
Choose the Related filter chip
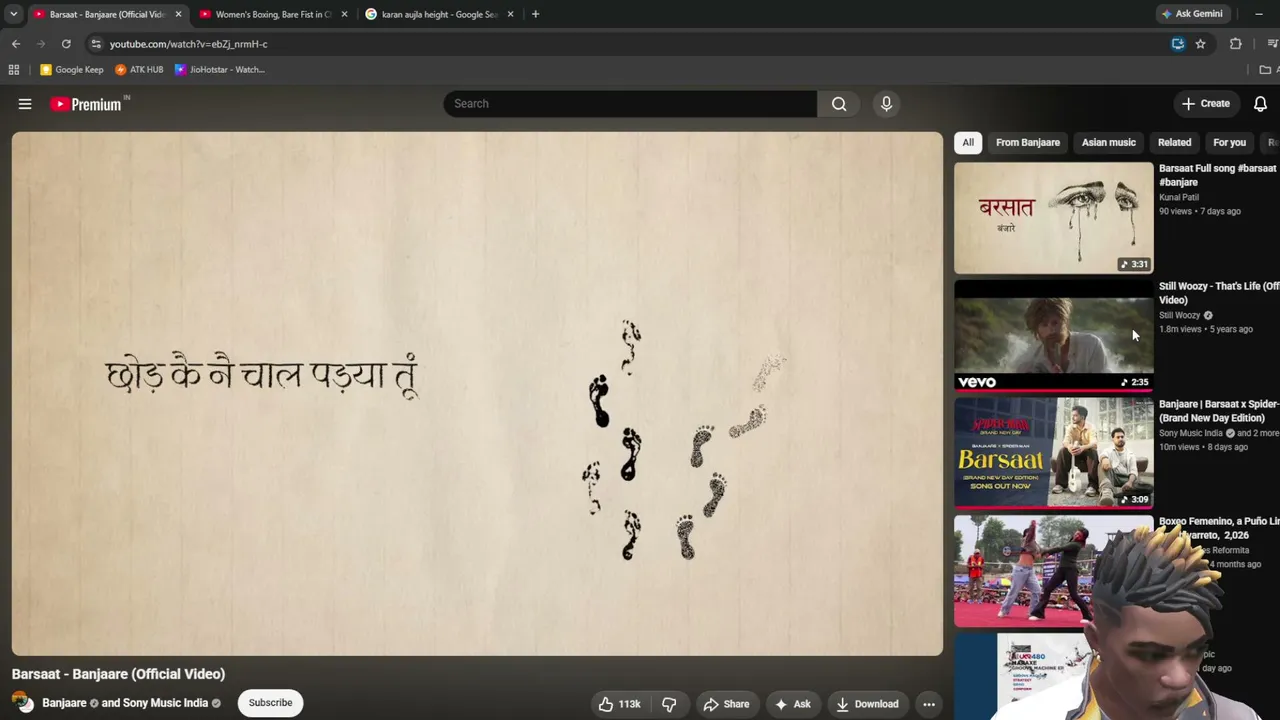pyautogui.click(x=1175, y=142)
